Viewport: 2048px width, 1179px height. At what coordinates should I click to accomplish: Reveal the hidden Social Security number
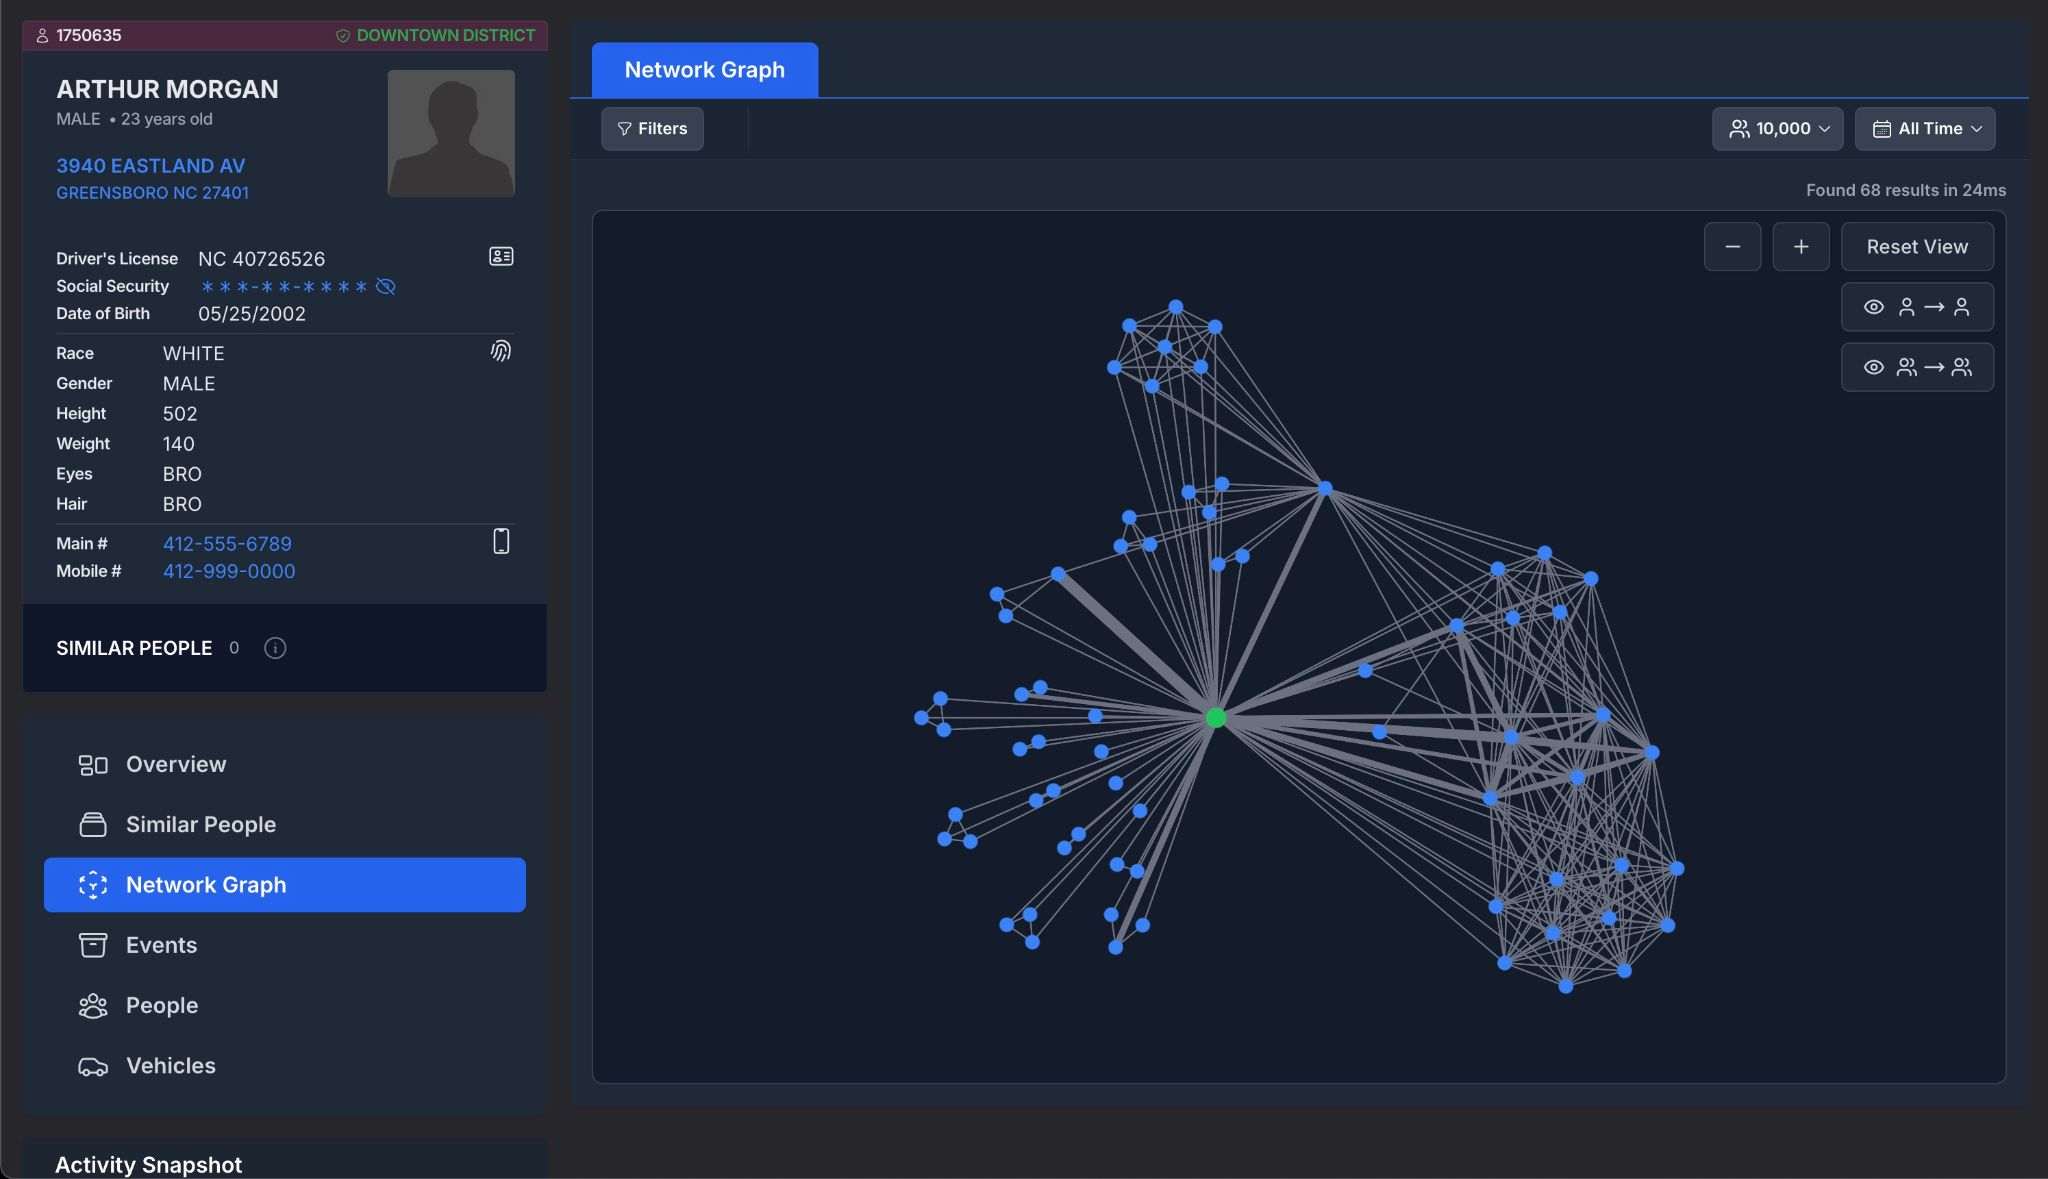[x=386, y=287]
